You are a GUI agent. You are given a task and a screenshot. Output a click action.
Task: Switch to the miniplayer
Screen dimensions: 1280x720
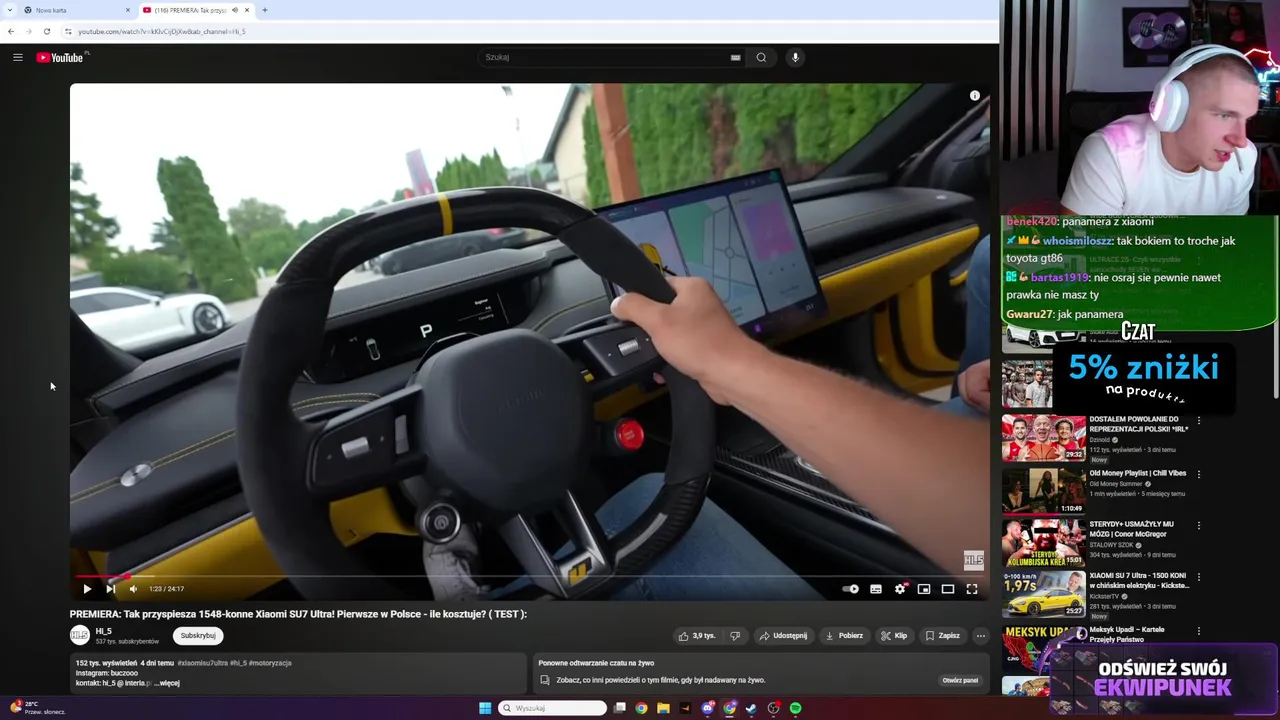tap(924, 589)
